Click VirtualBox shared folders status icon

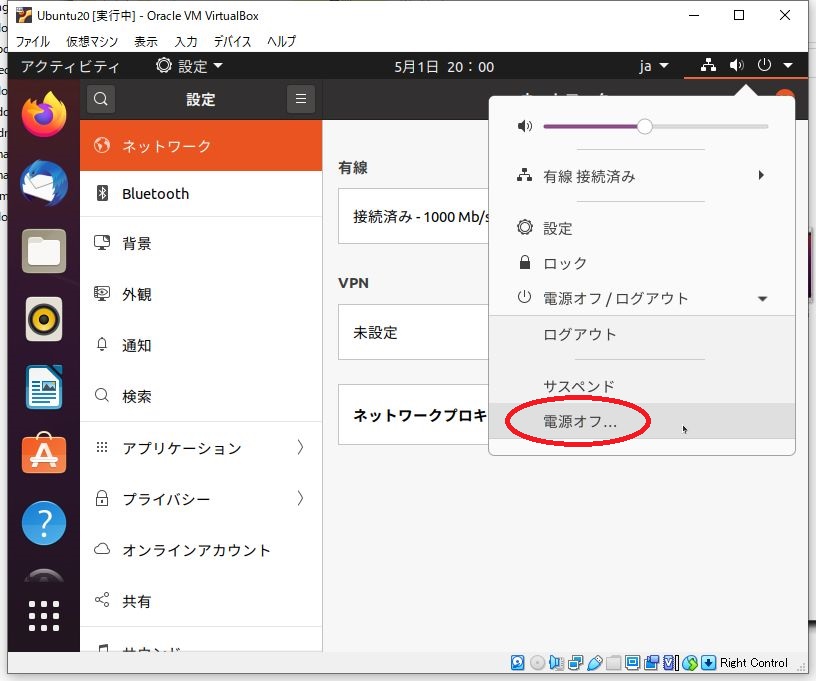613,662
